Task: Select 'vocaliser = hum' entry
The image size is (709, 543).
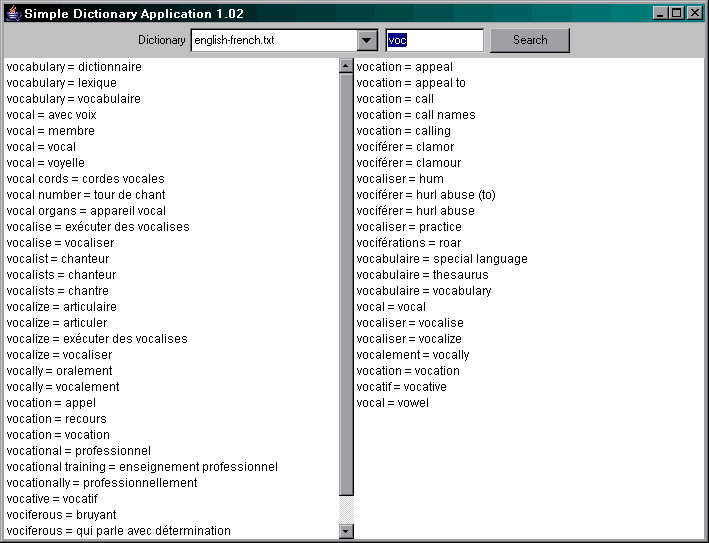Action: point(400,179)
